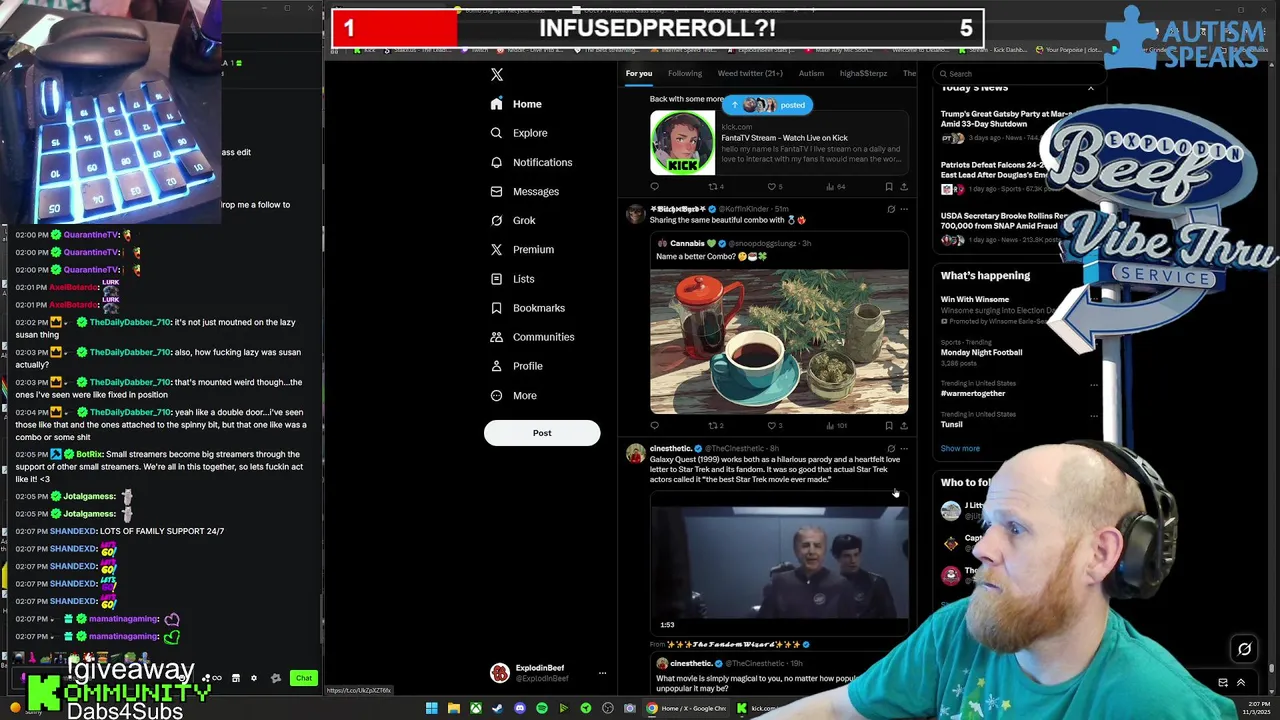Switch to Weed twitter (21+) tab
This screenshot has height=720, width=1280.
tap(750, 73)
